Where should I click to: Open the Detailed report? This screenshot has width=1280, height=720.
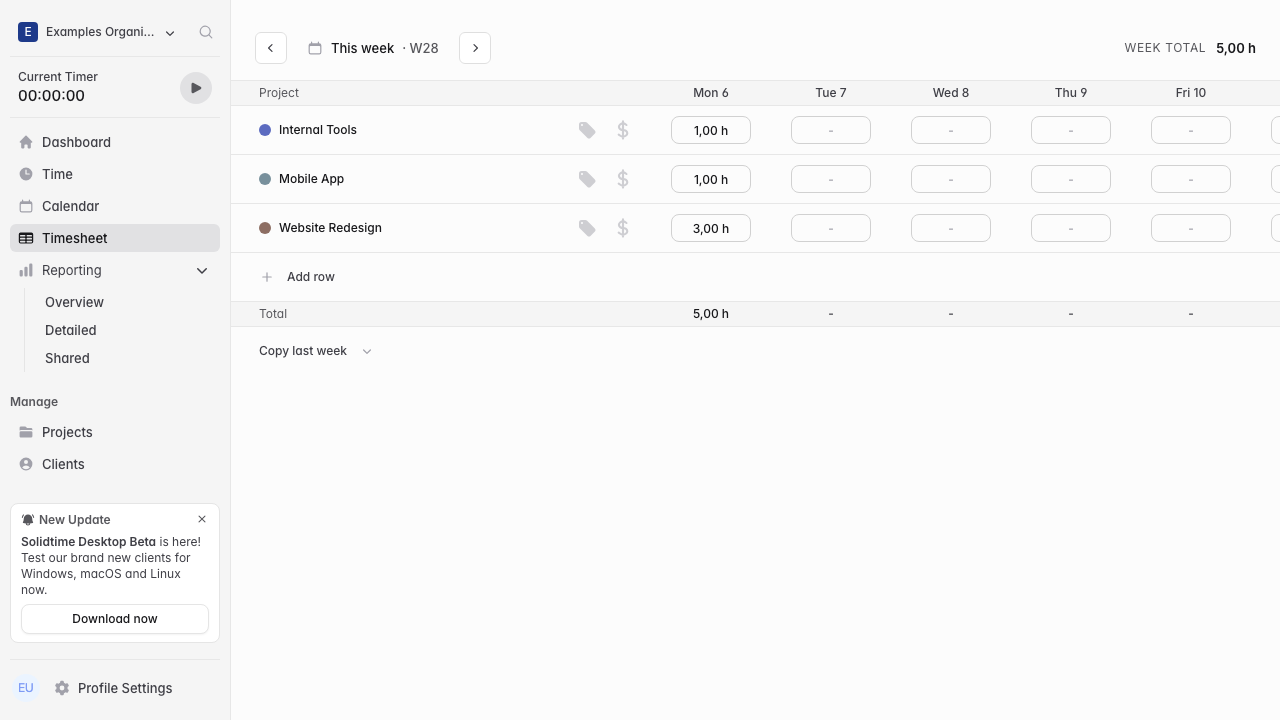tap(71, 330)
